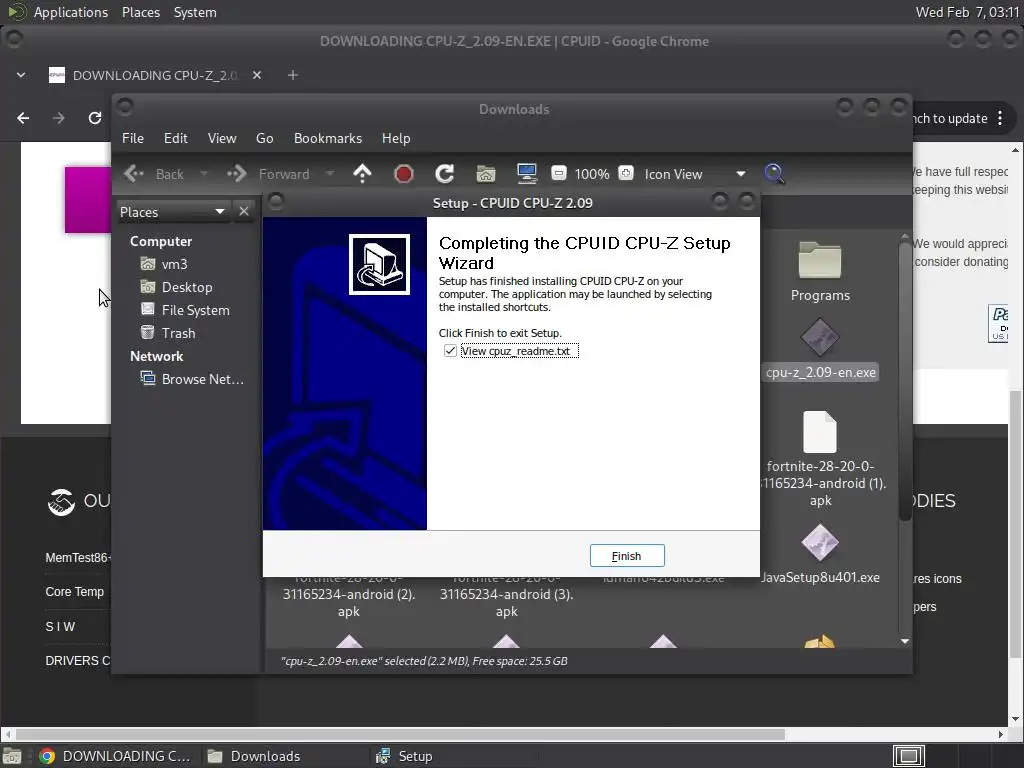Zoom in with the plus icon
The image size is (1024, 768).
626,173
